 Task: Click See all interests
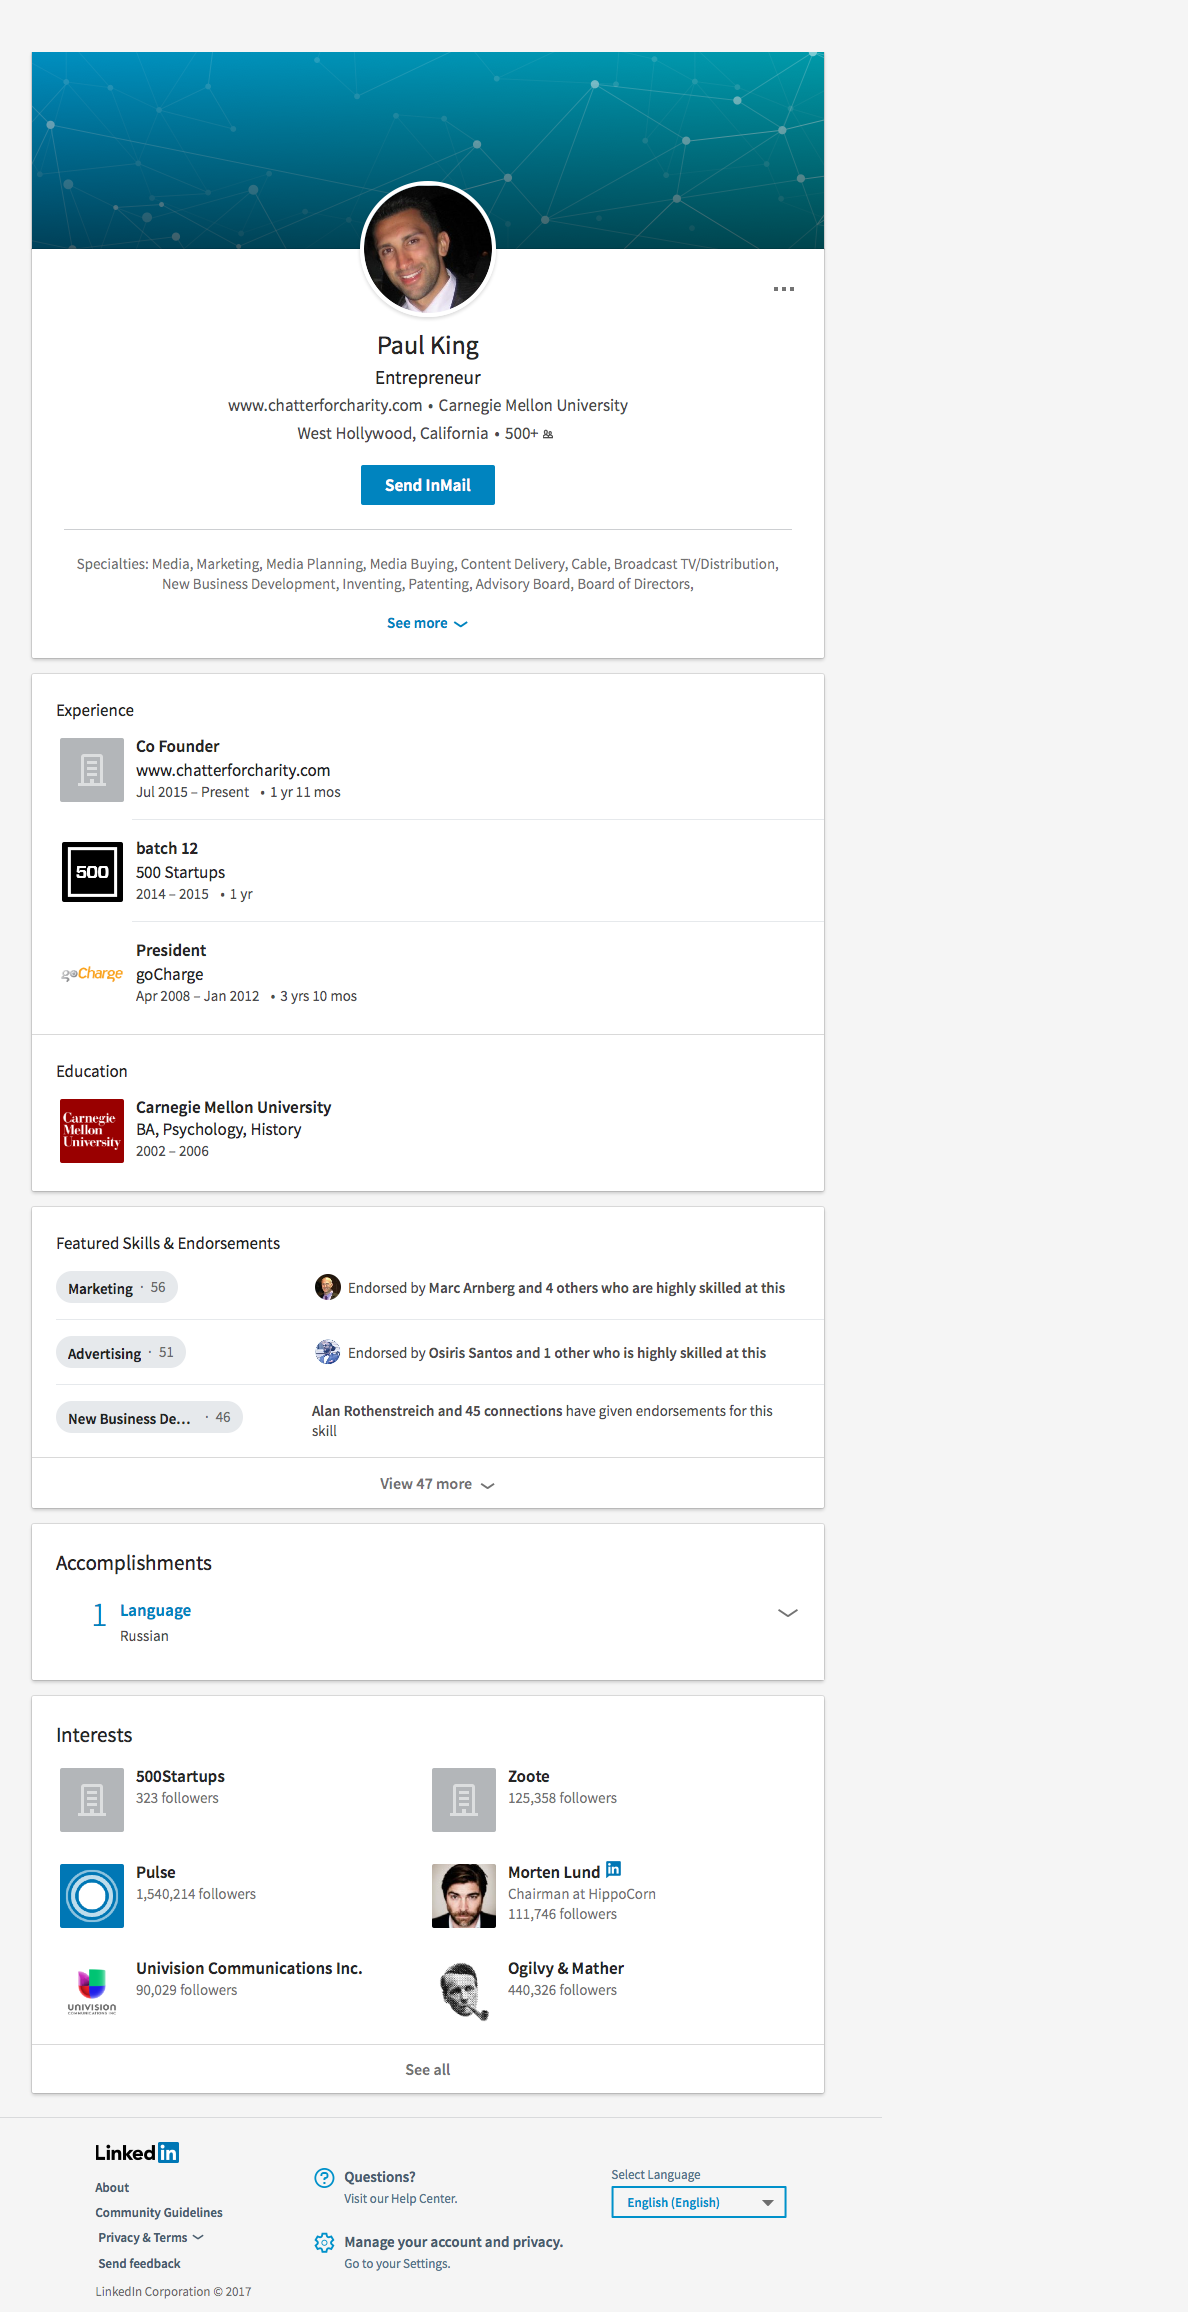coord(428,2070)
